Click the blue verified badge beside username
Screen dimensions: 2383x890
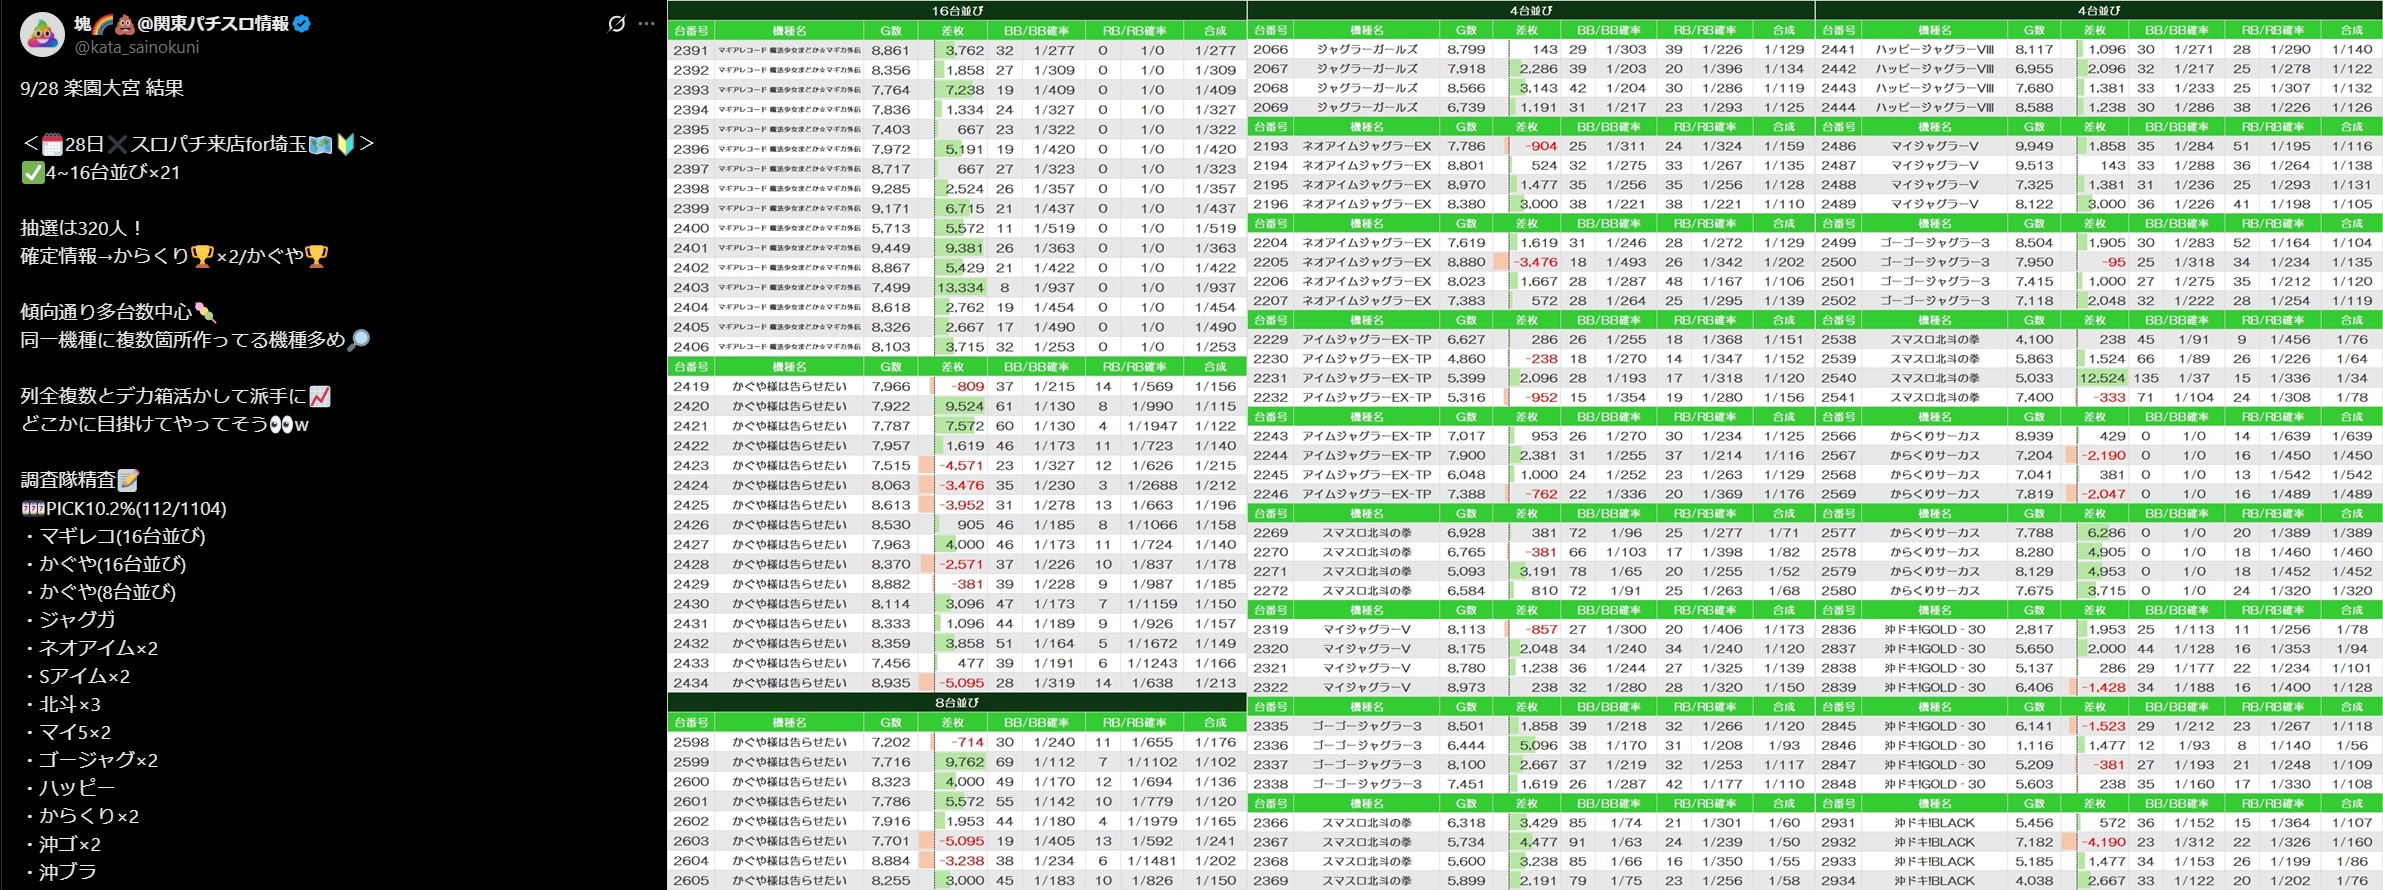pos(302,24)
